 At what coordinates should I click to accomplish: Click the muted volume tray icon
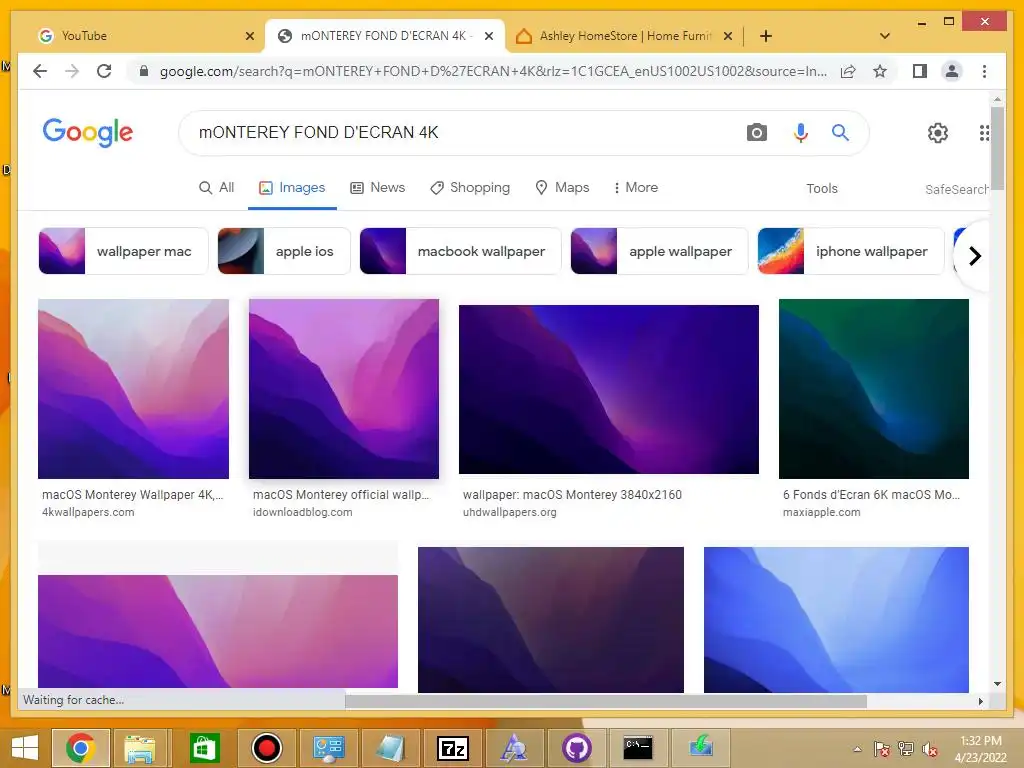pos(929,749)
